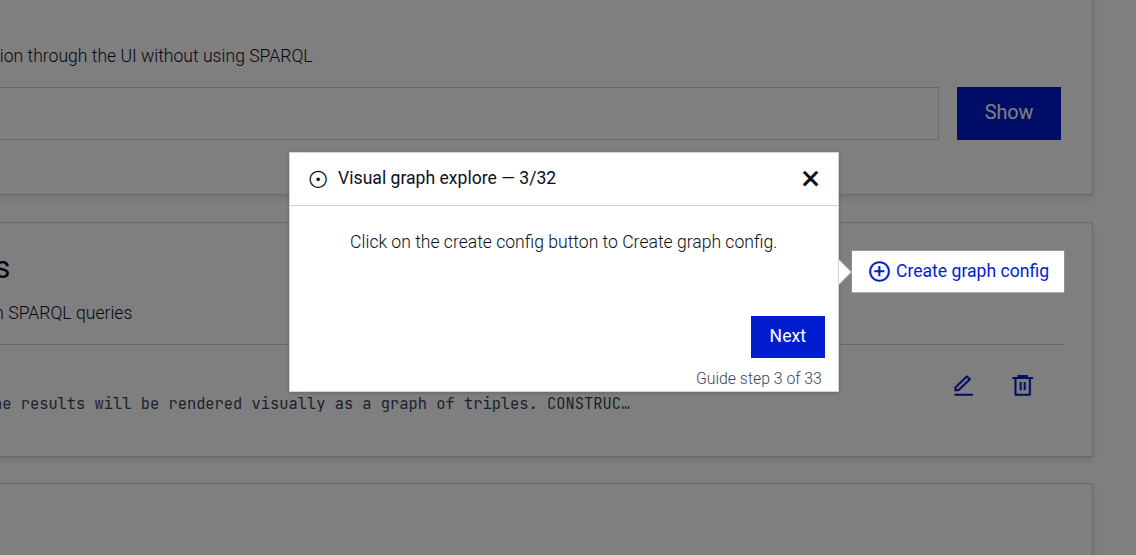
Task: Click the text 'through the UI without using SPARQL'
Action: 170,56
